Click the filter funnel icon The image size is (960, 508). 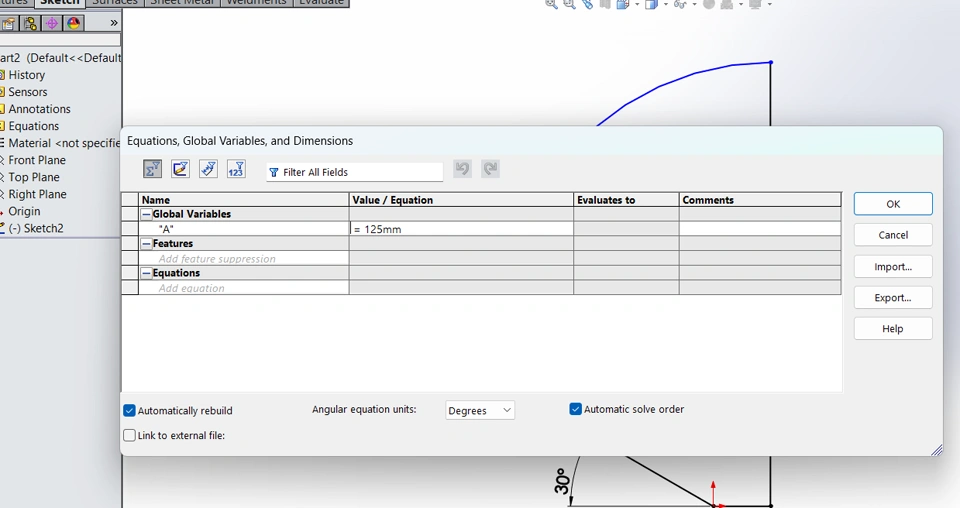pos(274,173)
